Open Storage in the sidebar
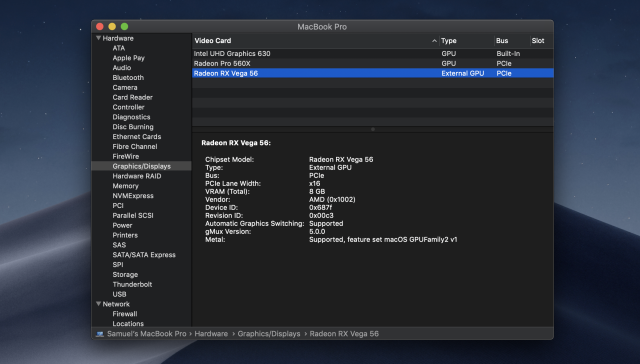The image size is (640, 364). 125,275
